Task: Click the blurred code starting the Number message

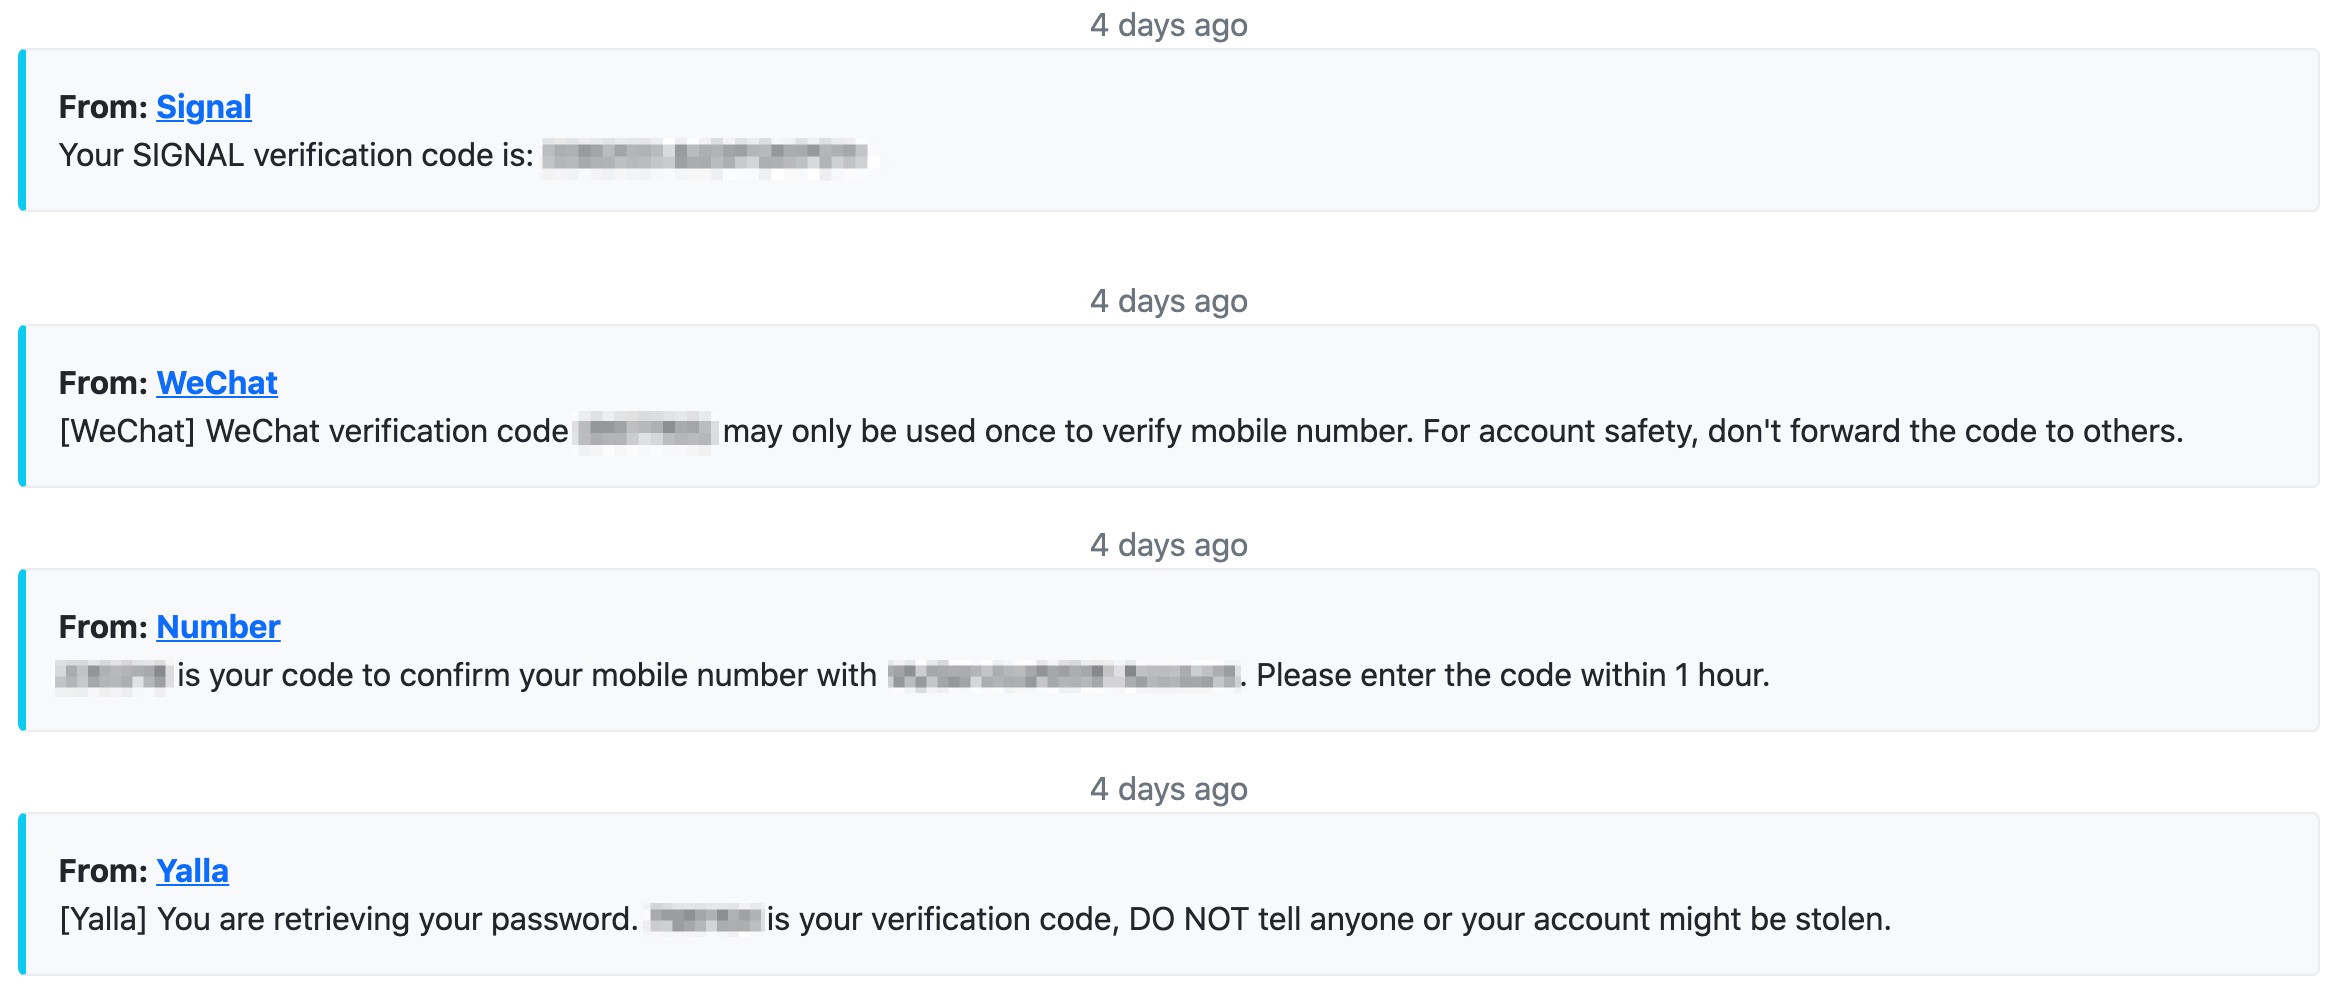Action: click(113, 676)
